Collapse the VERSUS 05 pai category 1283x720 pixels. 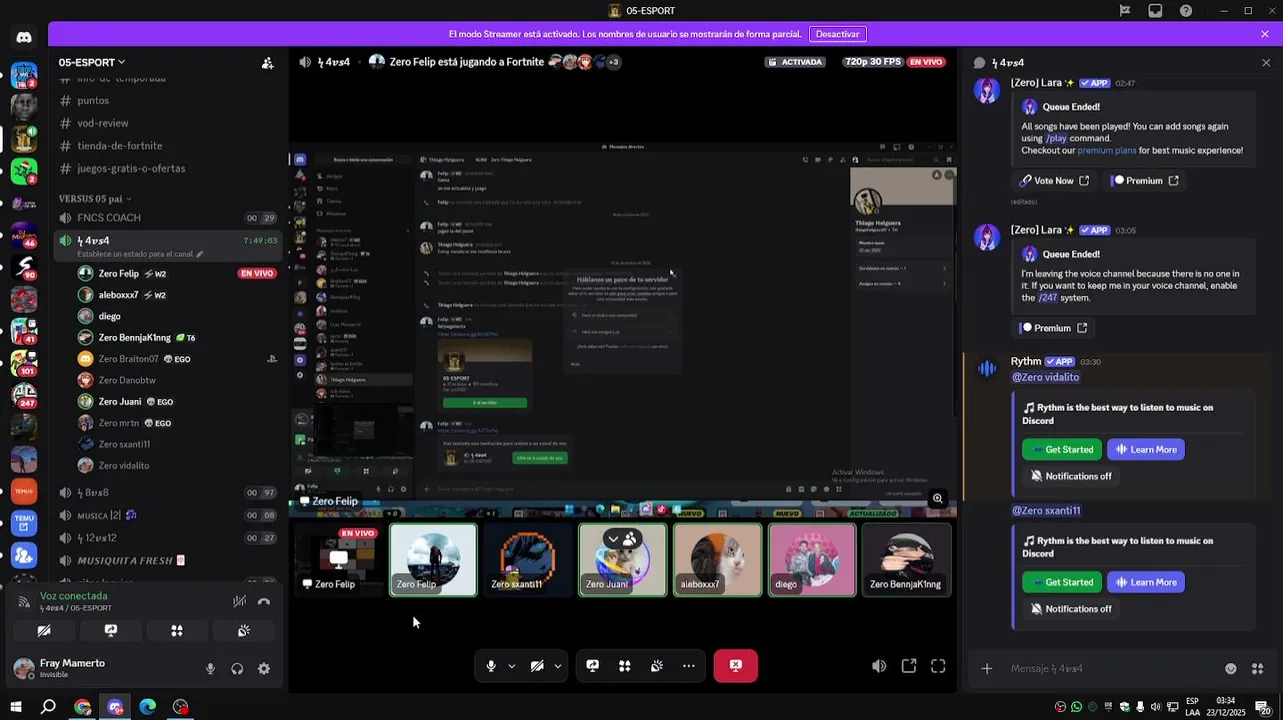tap(95, 198)
